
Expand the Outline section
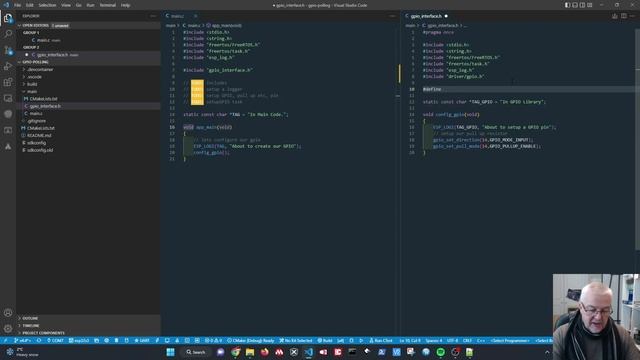[x=30, y=318]
